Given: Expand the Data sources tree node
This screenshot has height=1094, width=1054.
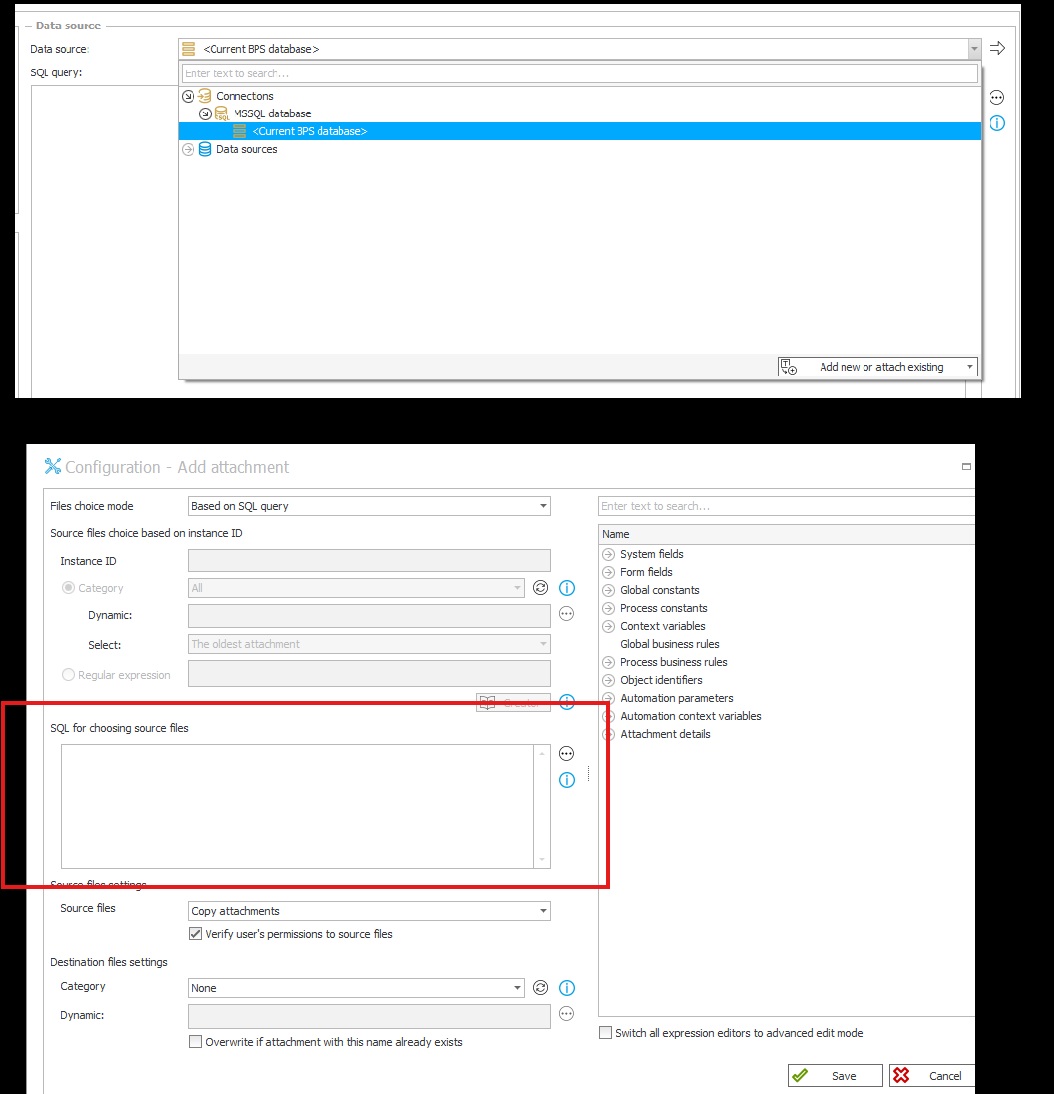Looking at the screenshot, I should [188, 149].
